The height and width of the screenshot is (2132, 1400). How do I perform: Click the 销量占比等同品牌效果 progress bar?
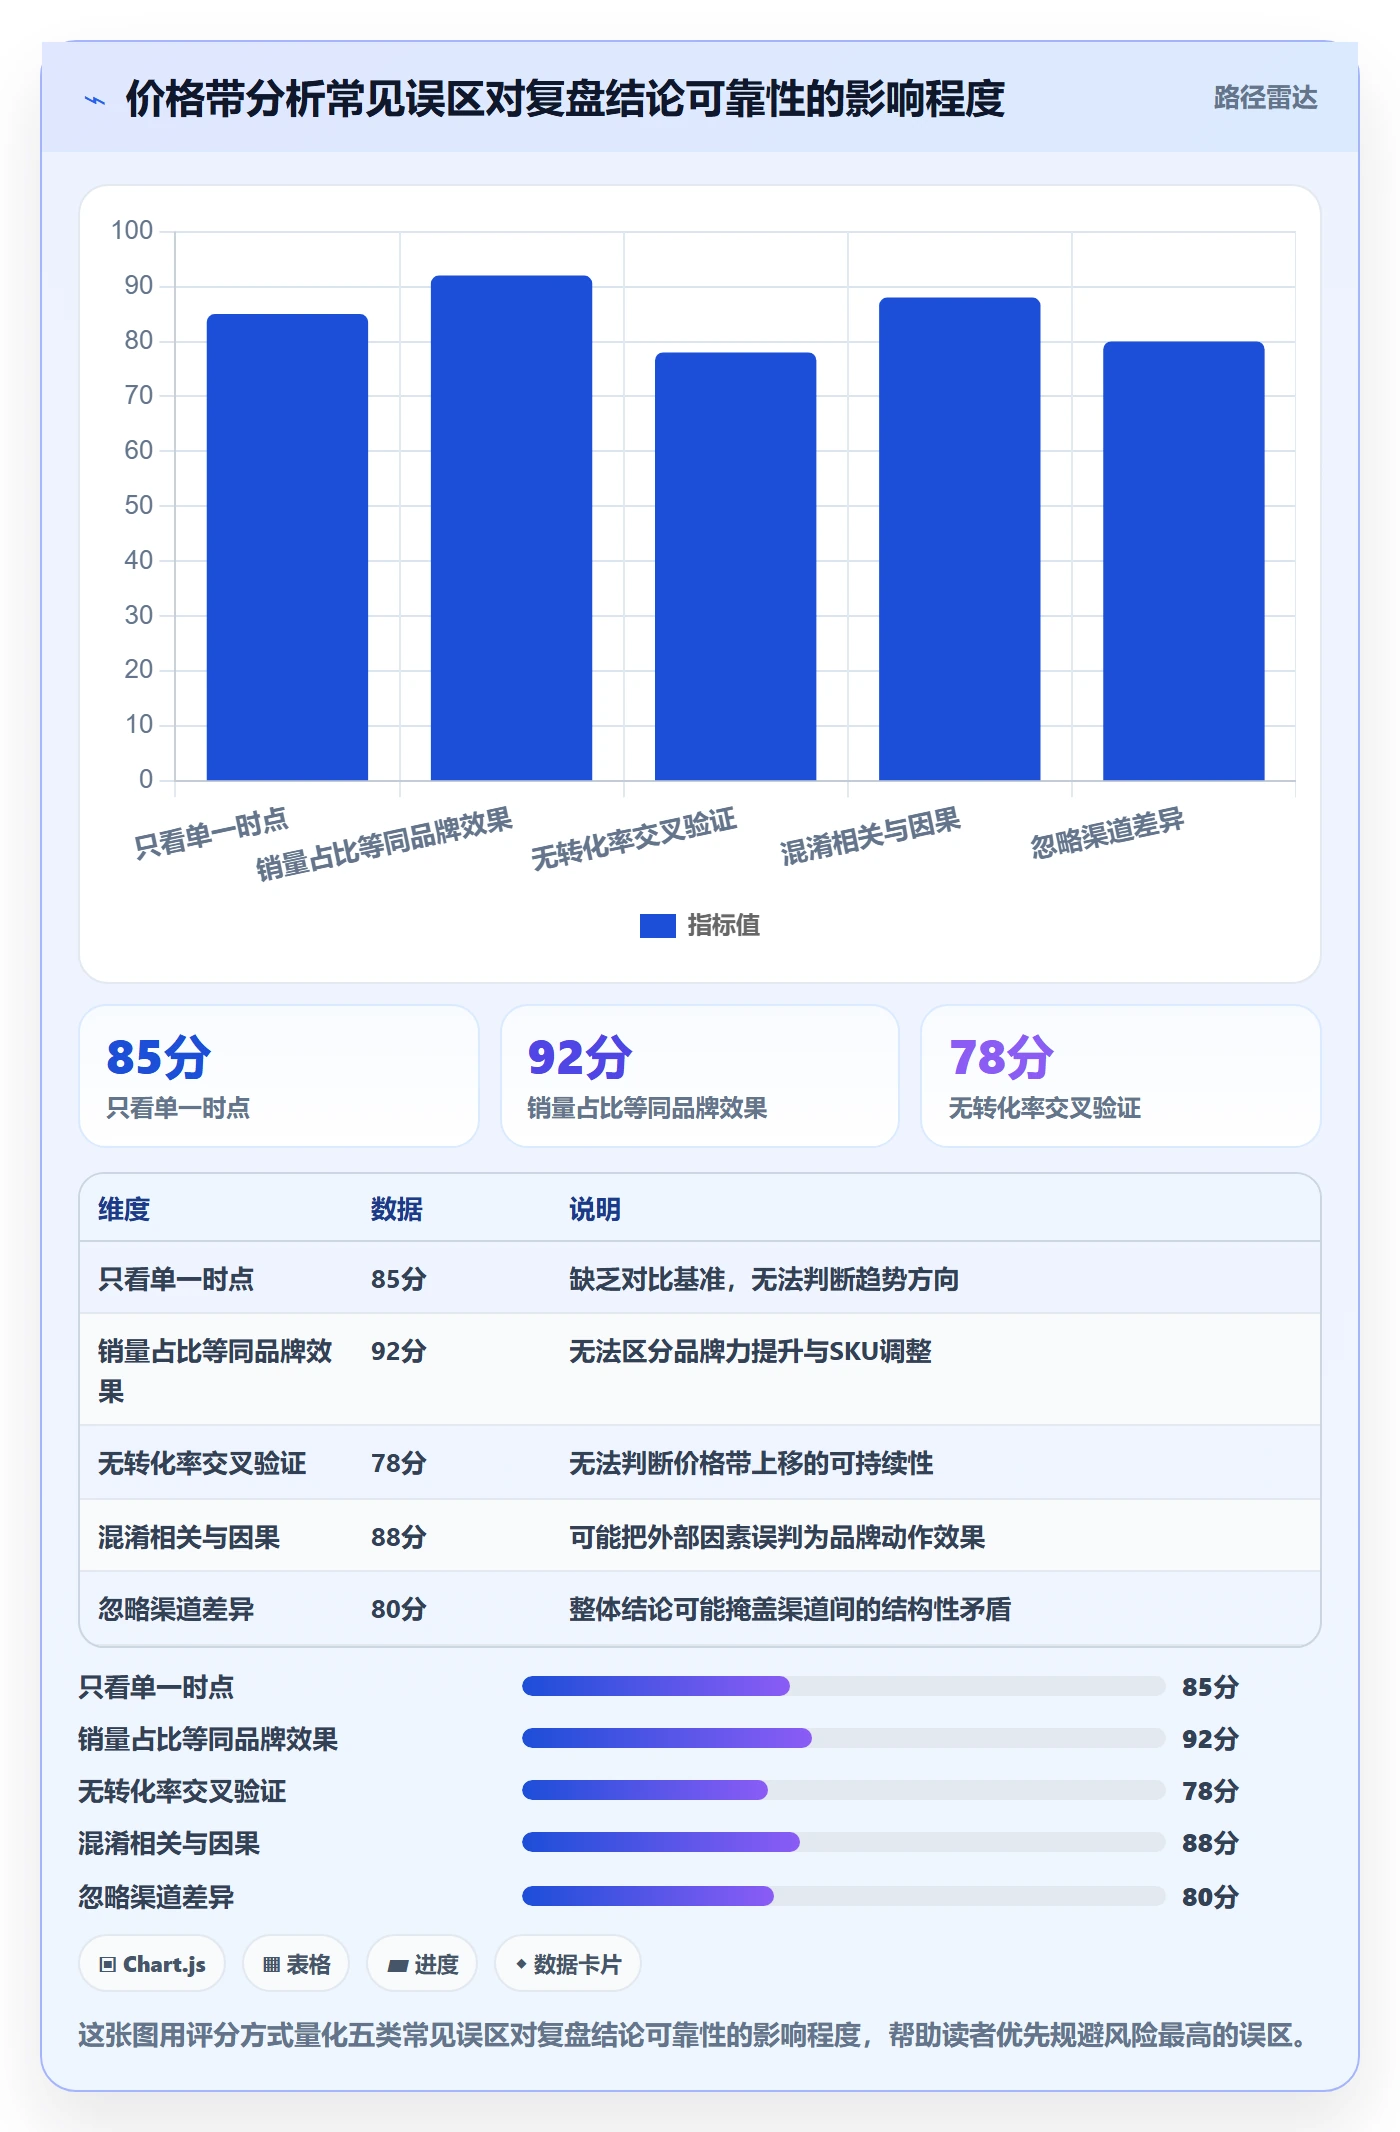(x=844, y=1738)
